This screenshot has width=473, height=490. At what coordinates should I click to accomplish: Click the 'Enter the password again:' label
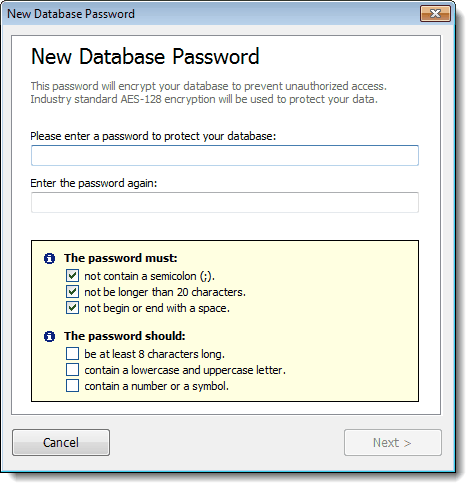tap(94, 183)
